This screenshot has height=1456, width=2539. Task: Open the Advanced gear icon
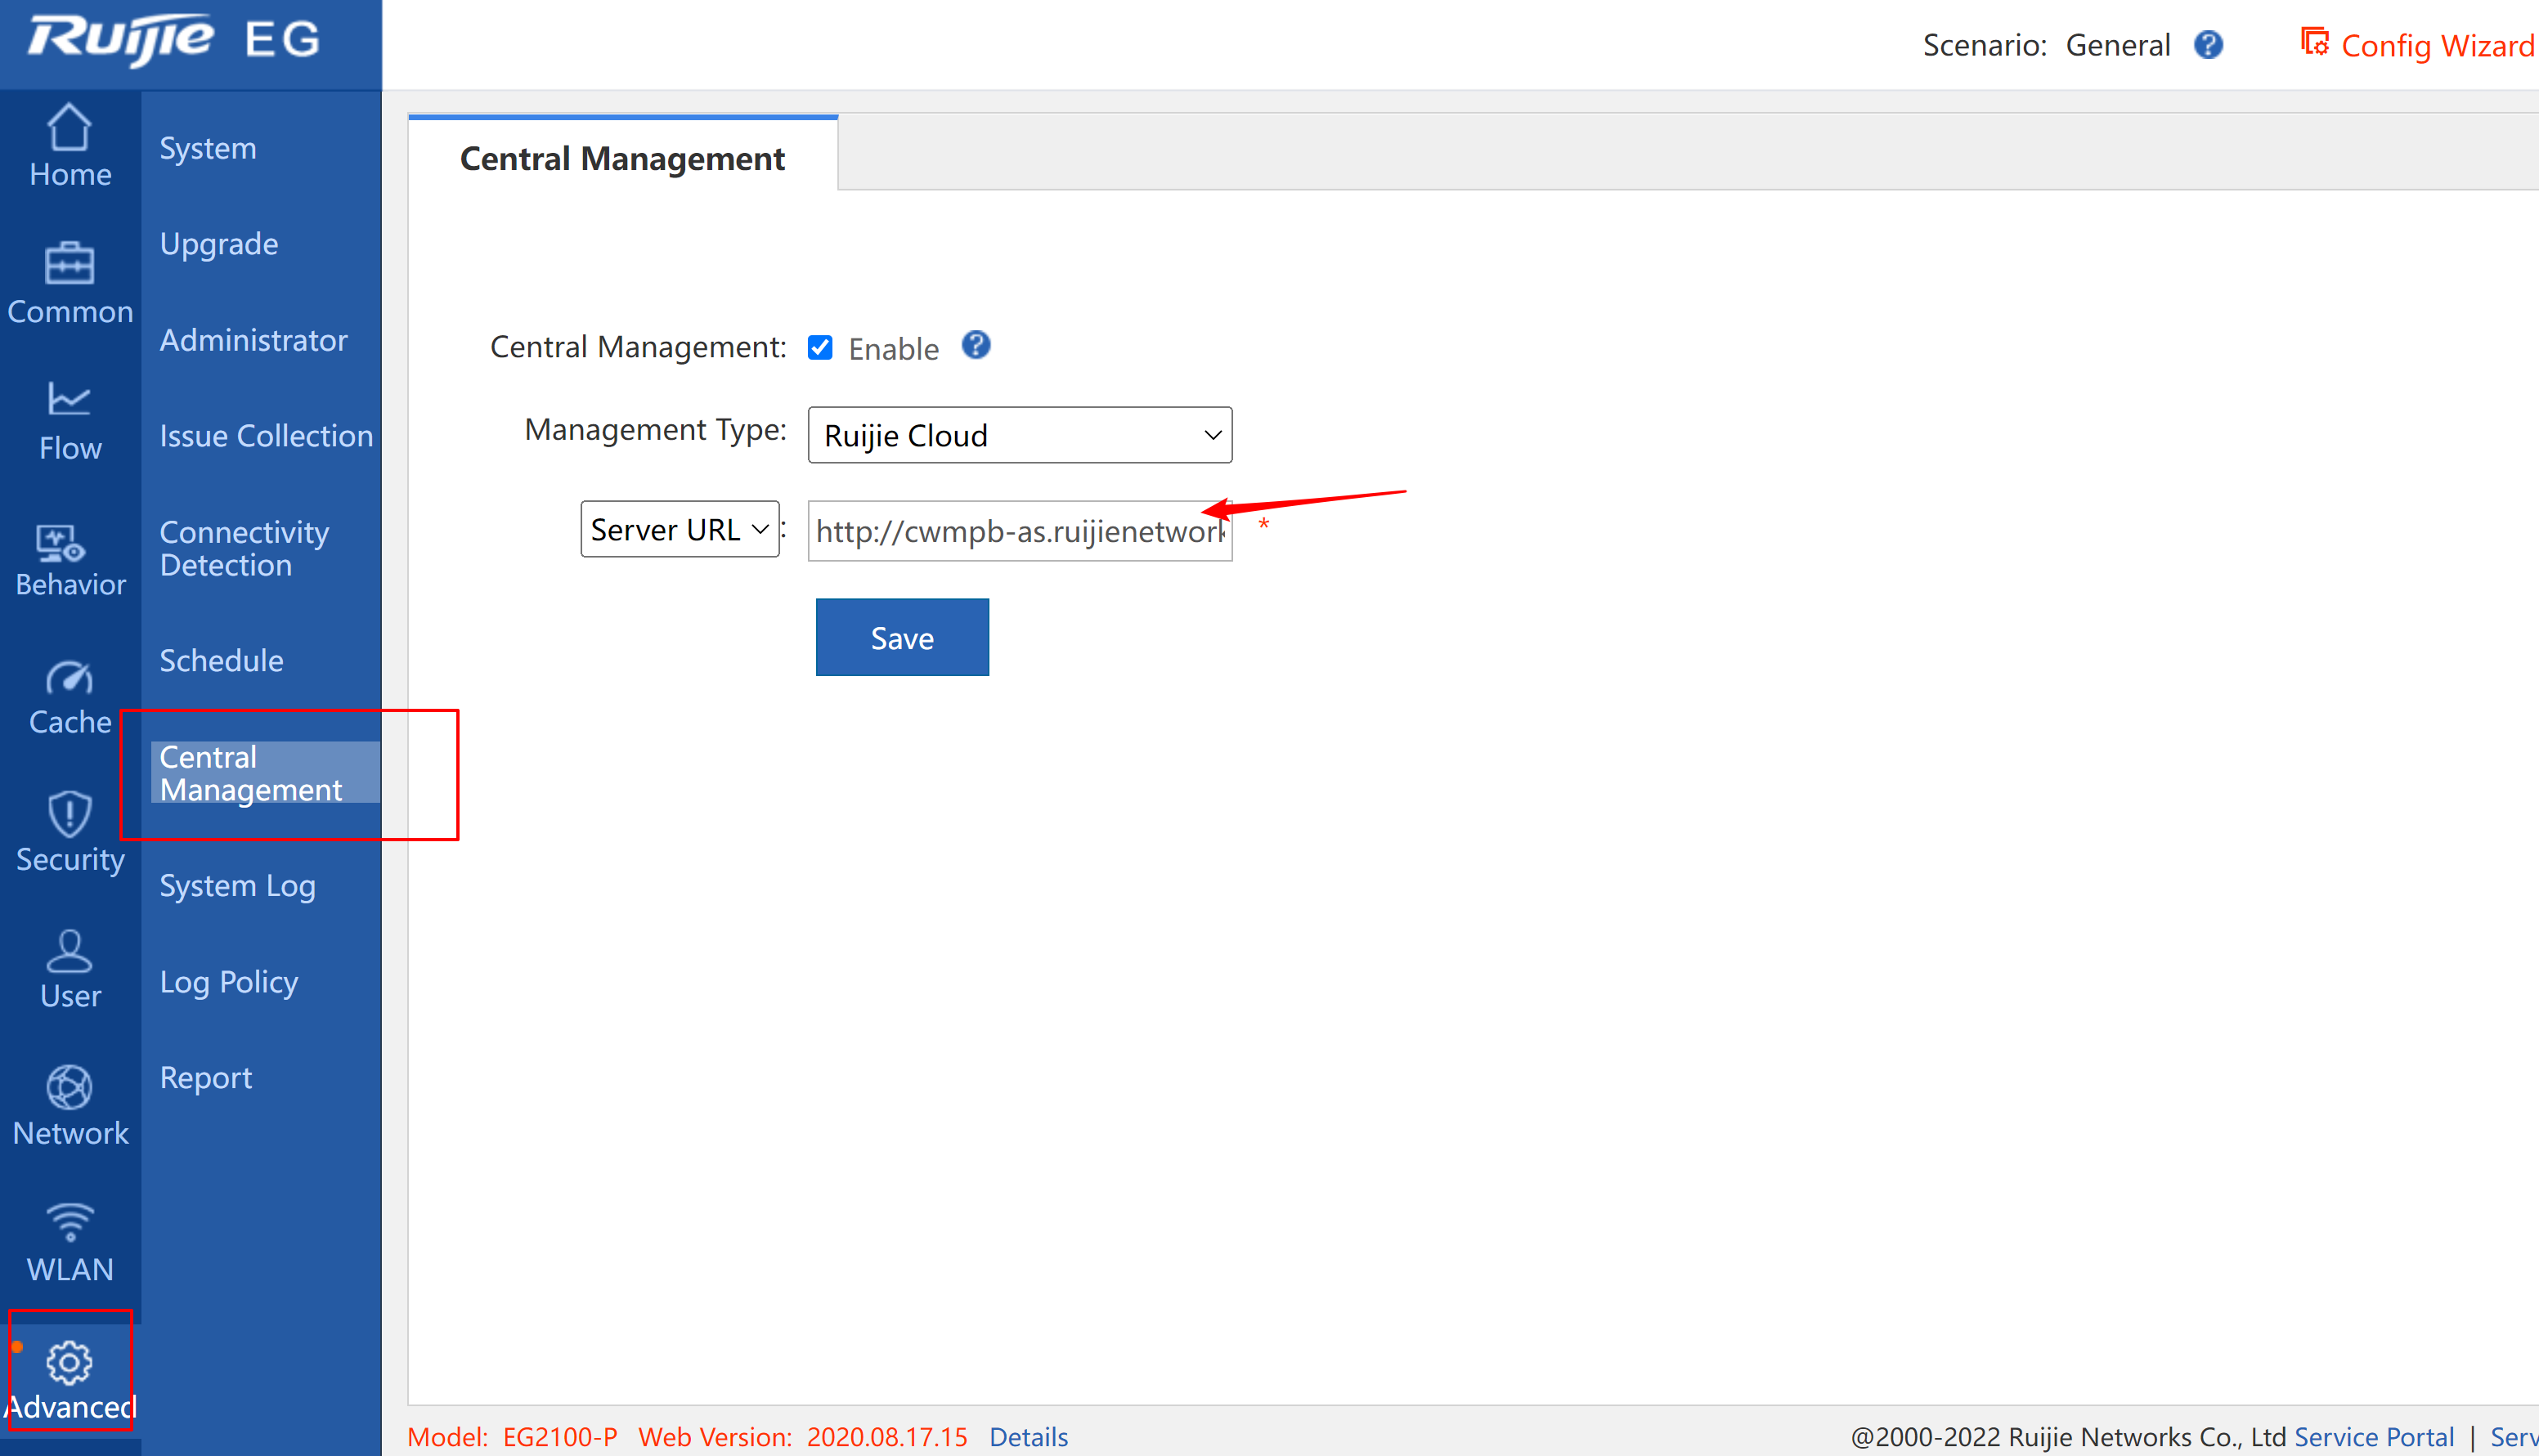pyautogui.click(x=69, y=1362)
